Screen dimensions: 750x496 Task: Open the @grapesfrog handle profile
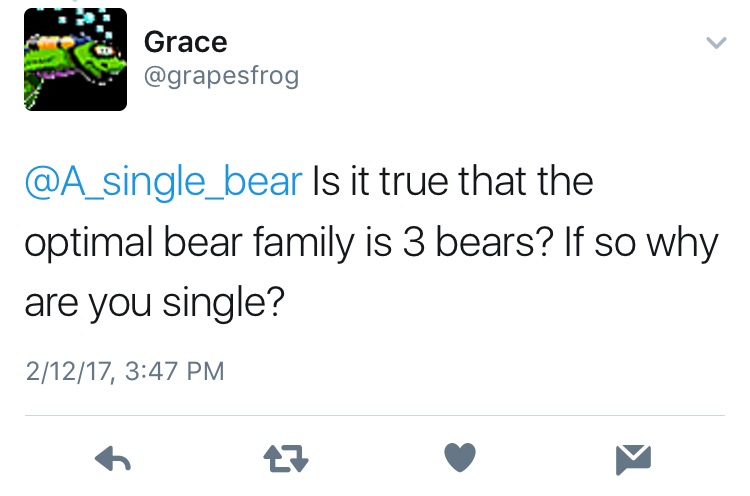(221, 76)
